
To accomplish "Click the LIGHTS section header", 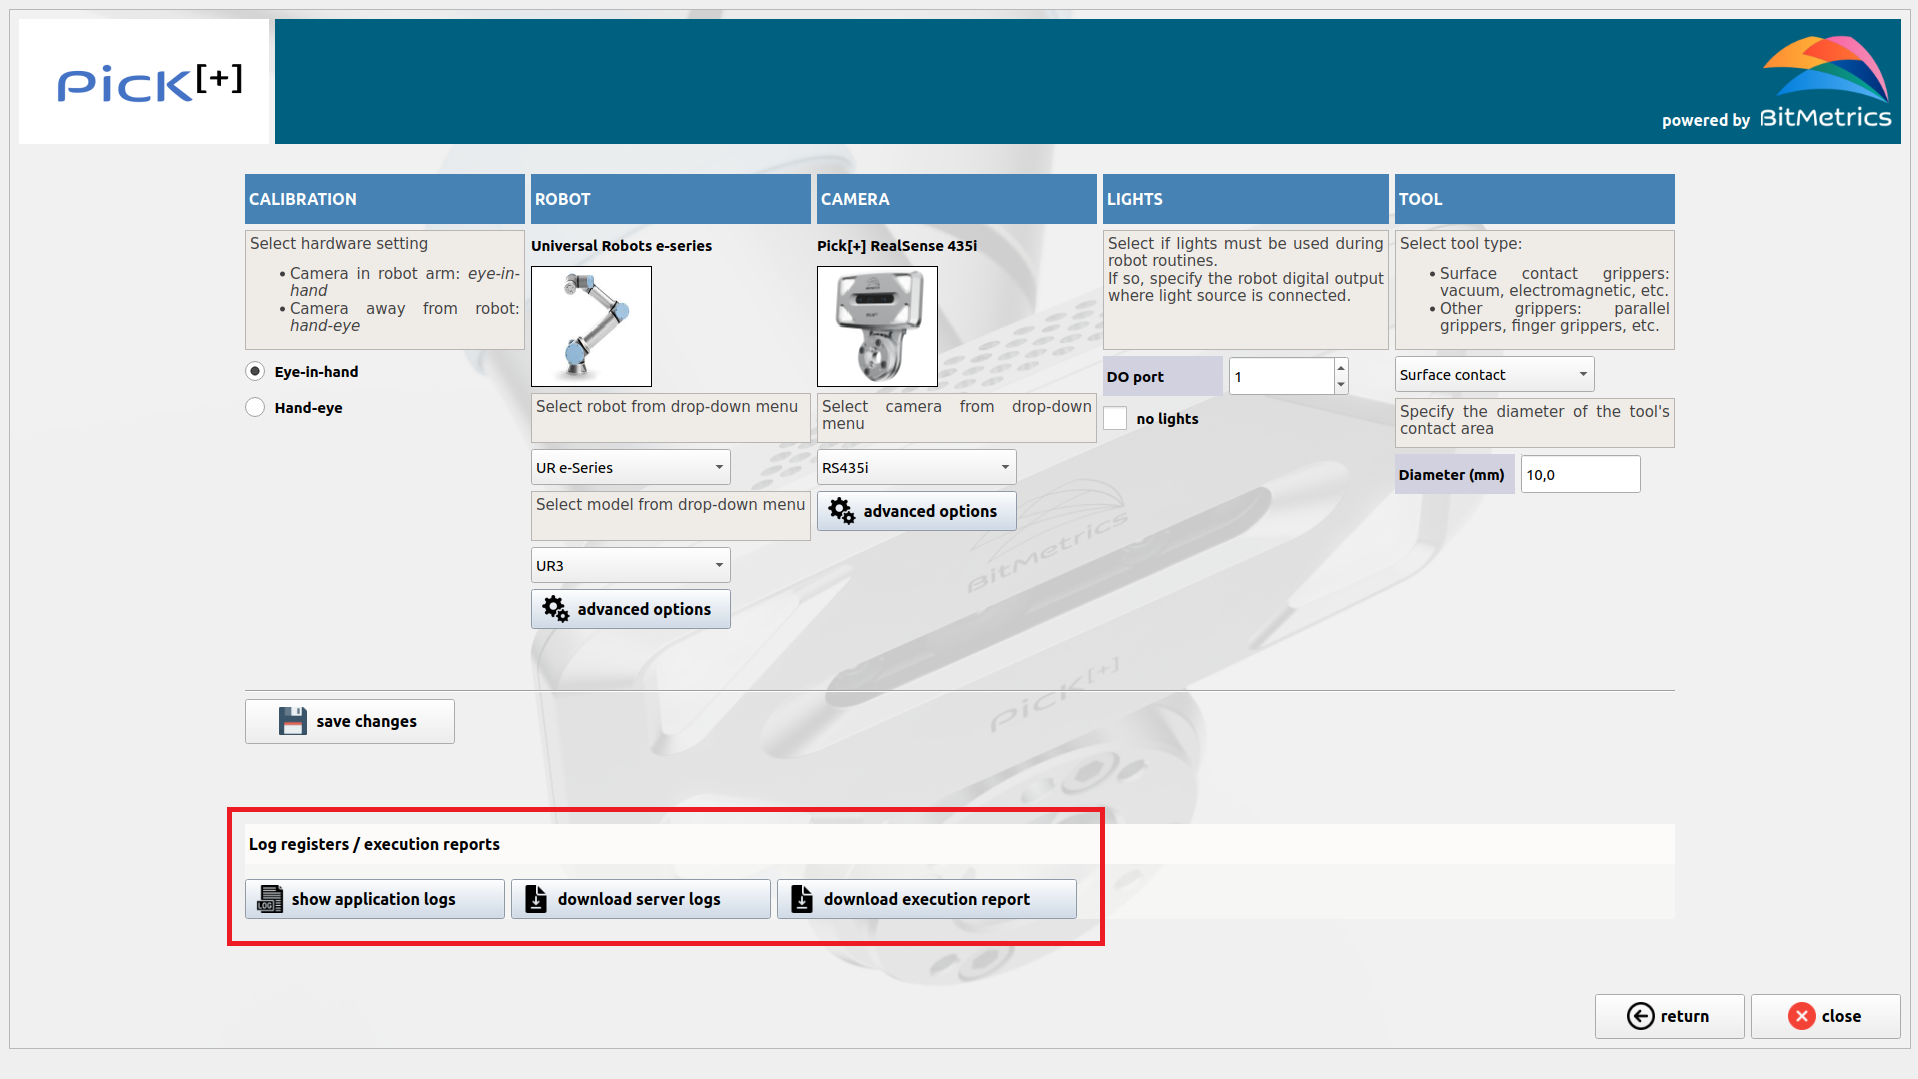I will (x=1246, y=199).
